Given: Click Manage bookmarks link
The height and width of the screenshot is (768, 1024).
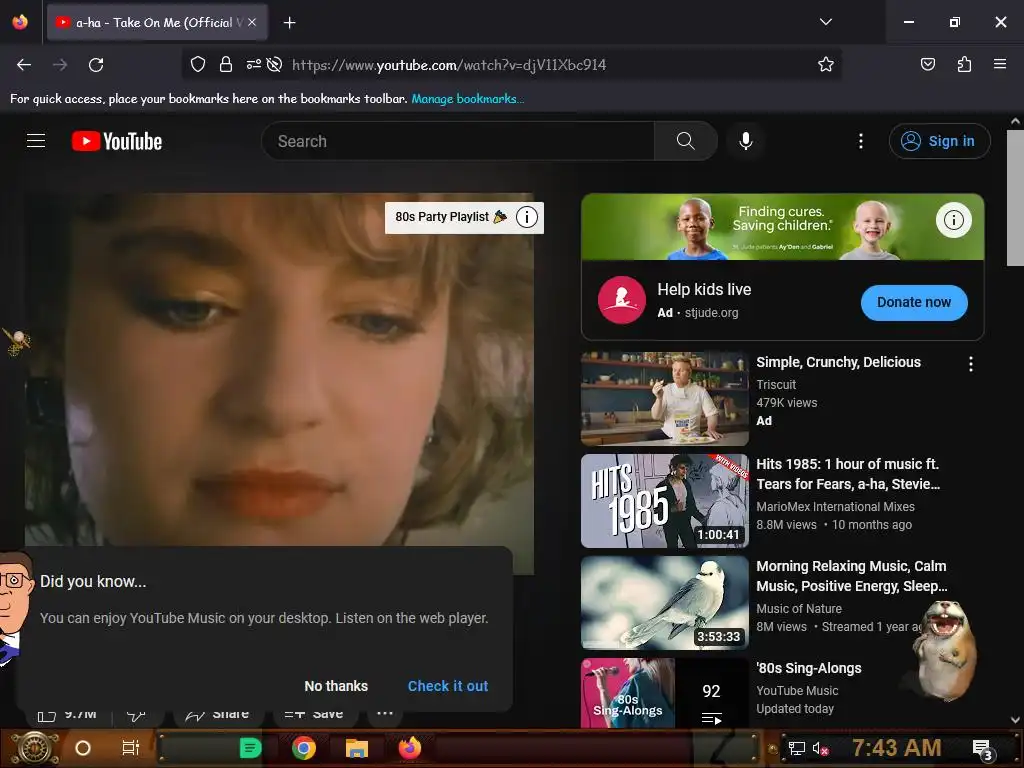Looking at the screenshot, I should pyautogui.click(x=468, y=99).
